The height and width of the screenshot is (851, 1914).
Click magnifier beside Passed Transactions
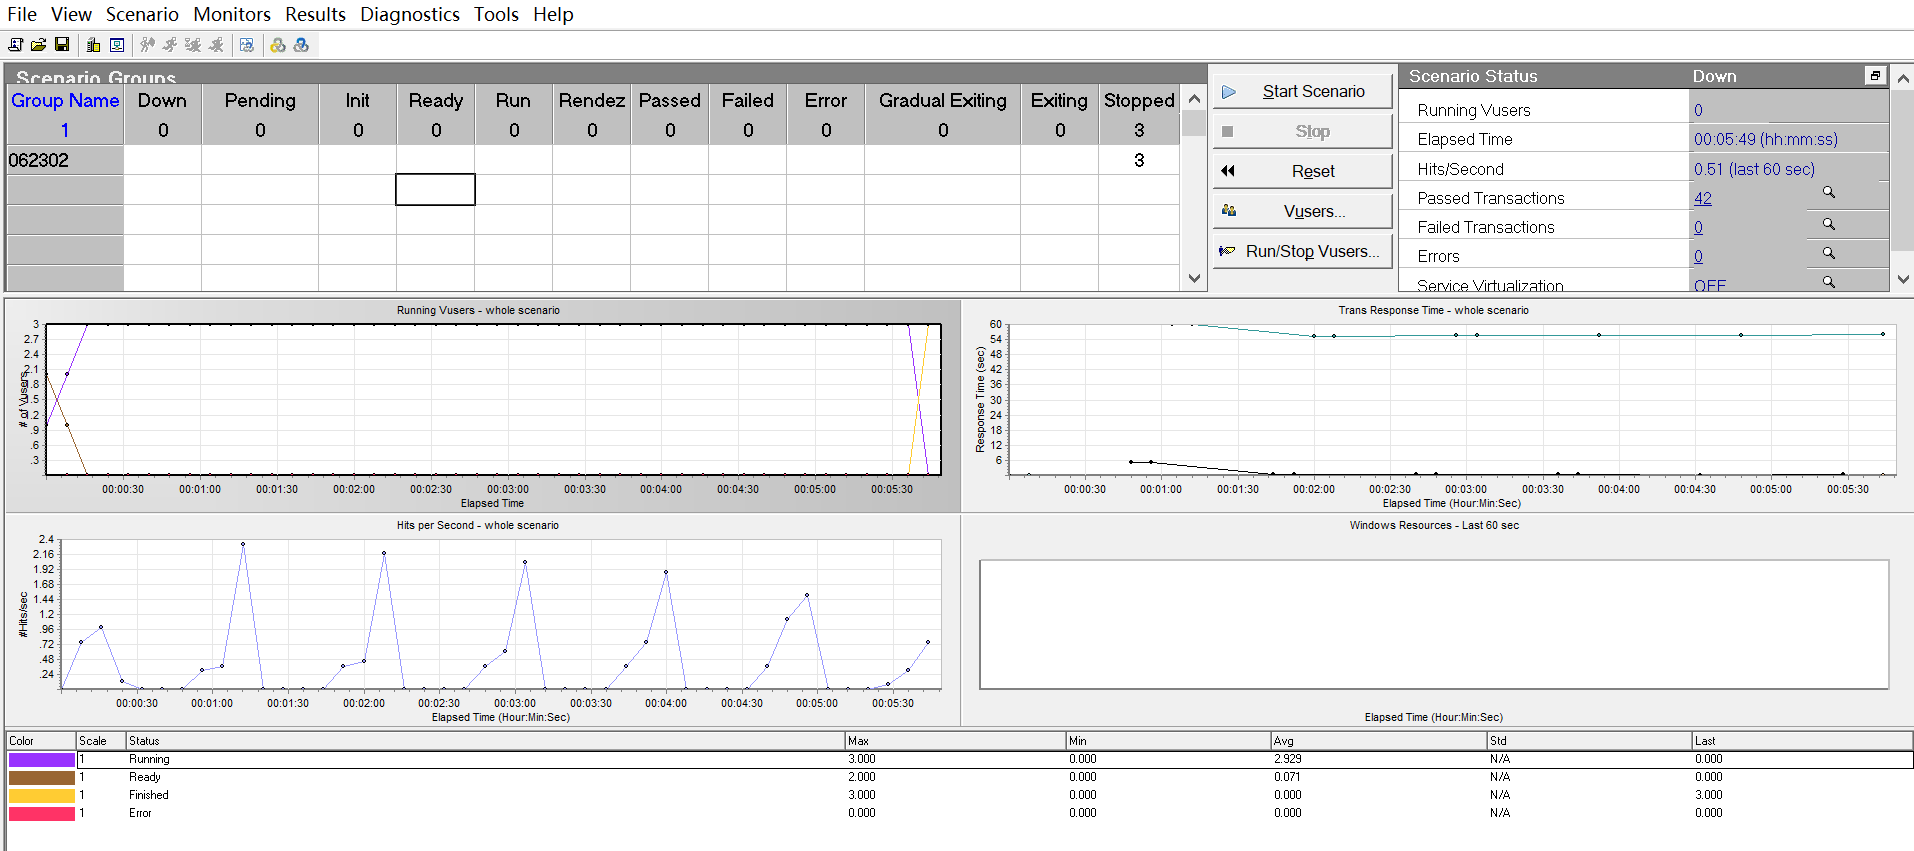point(1828,192)
